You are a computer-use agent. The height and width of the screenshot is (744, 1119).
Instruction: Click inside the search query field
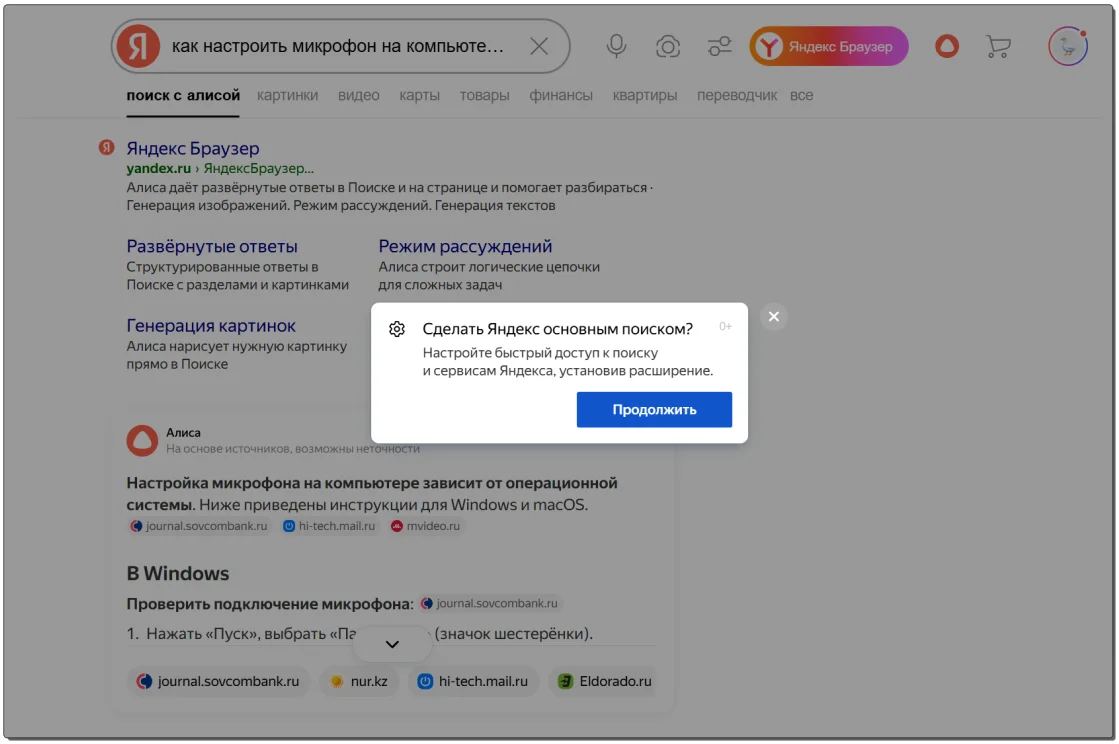click(338, 46)
